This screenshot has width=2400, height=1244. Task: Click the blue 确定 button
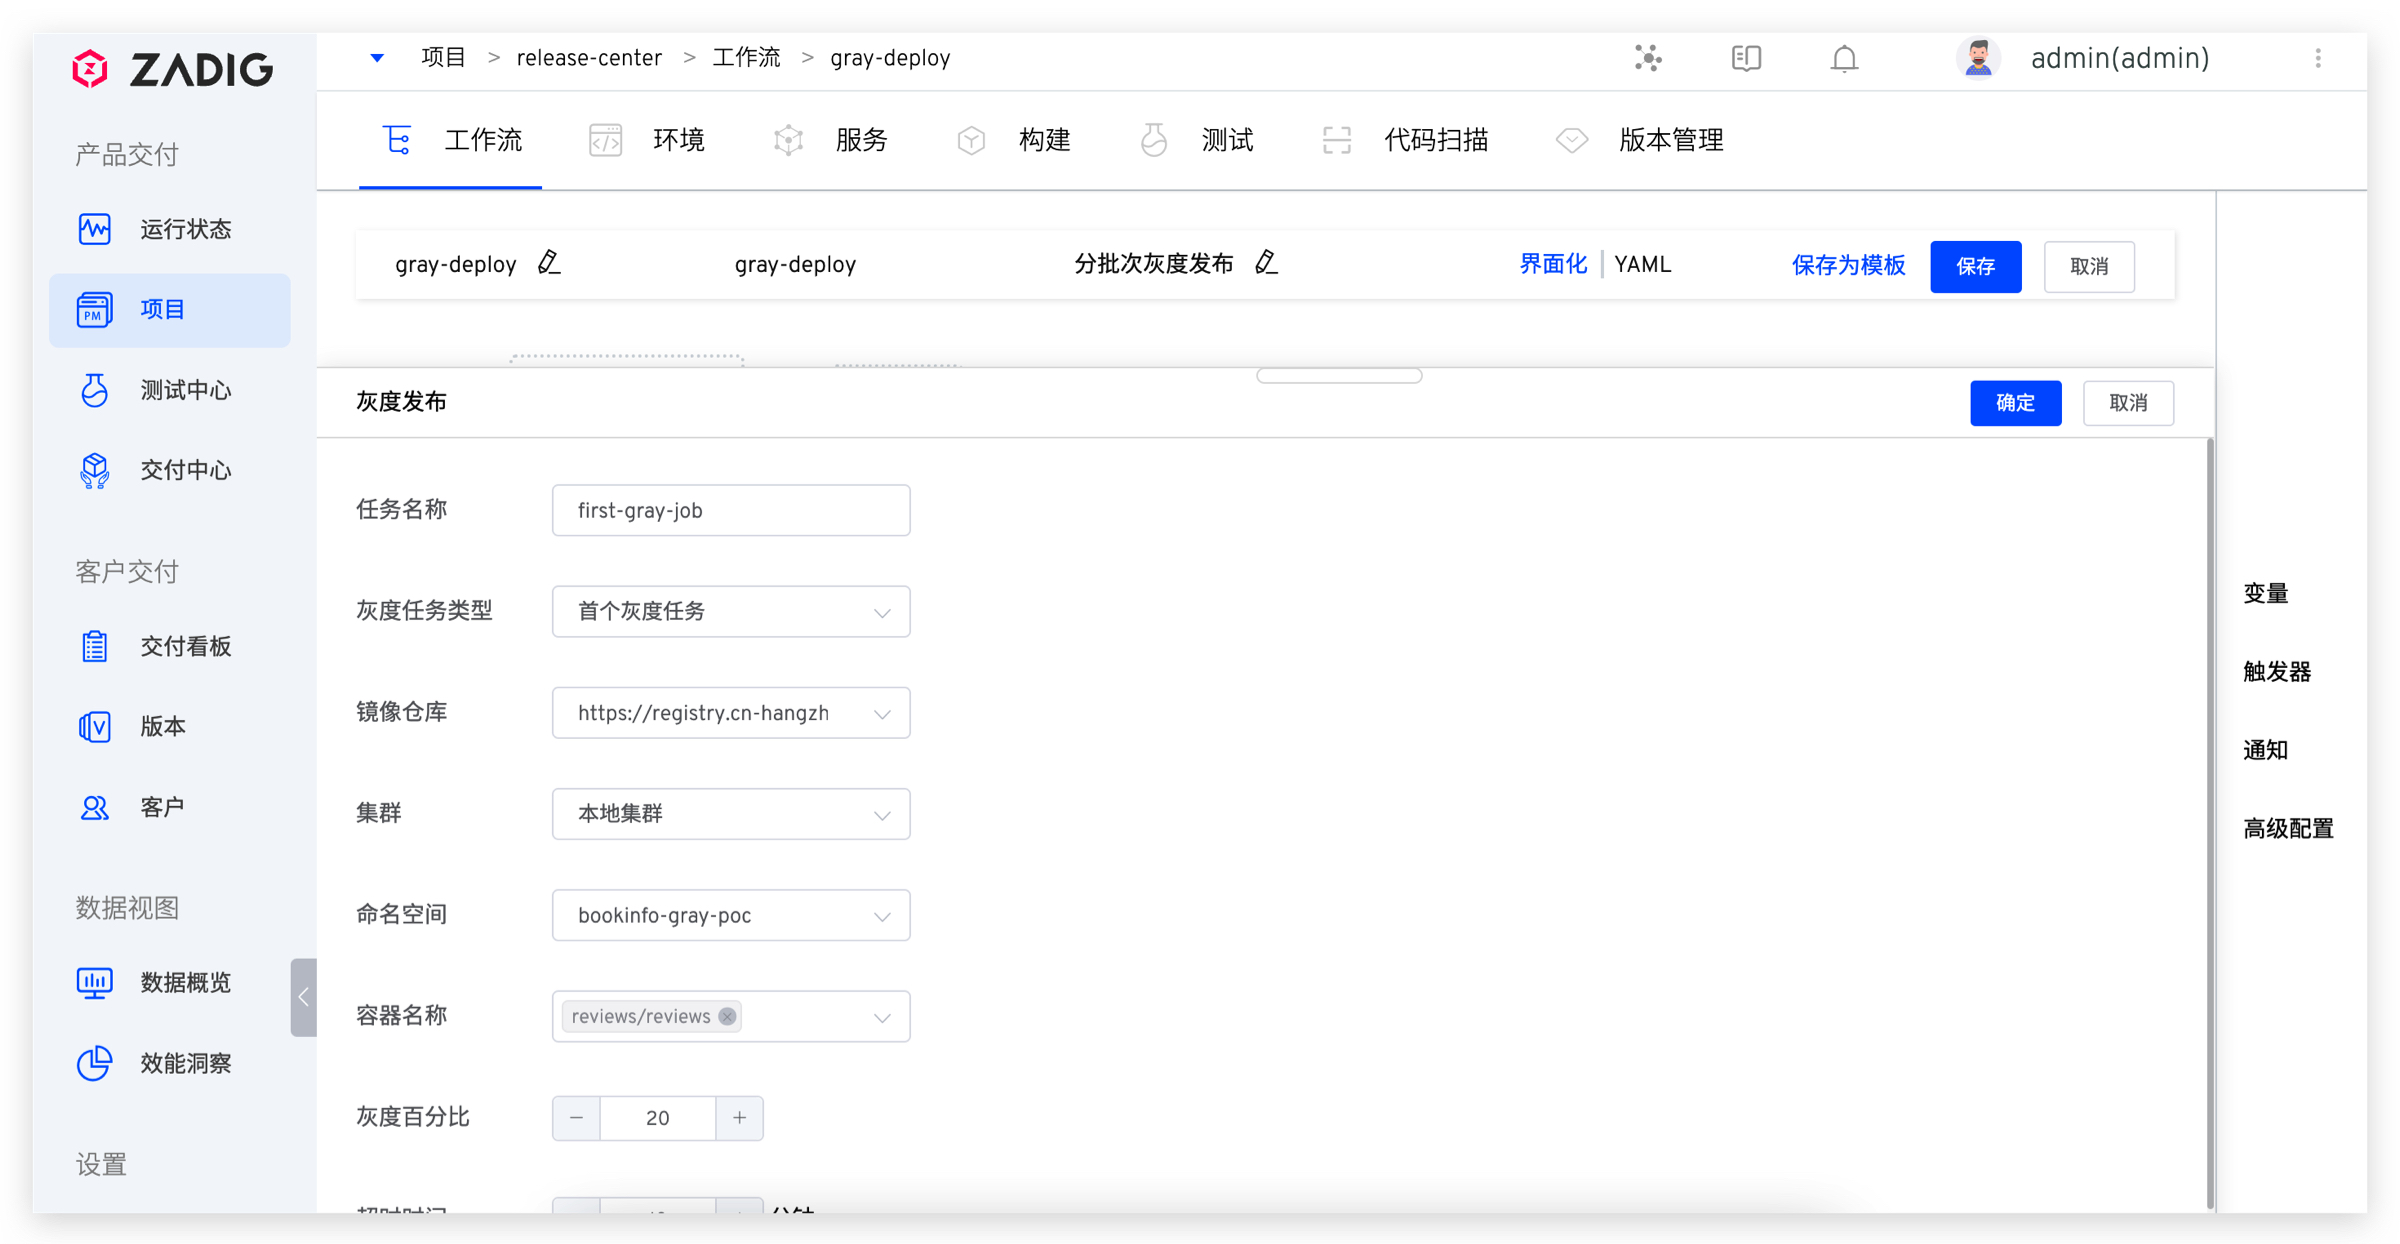click(x=2014, y=403)
